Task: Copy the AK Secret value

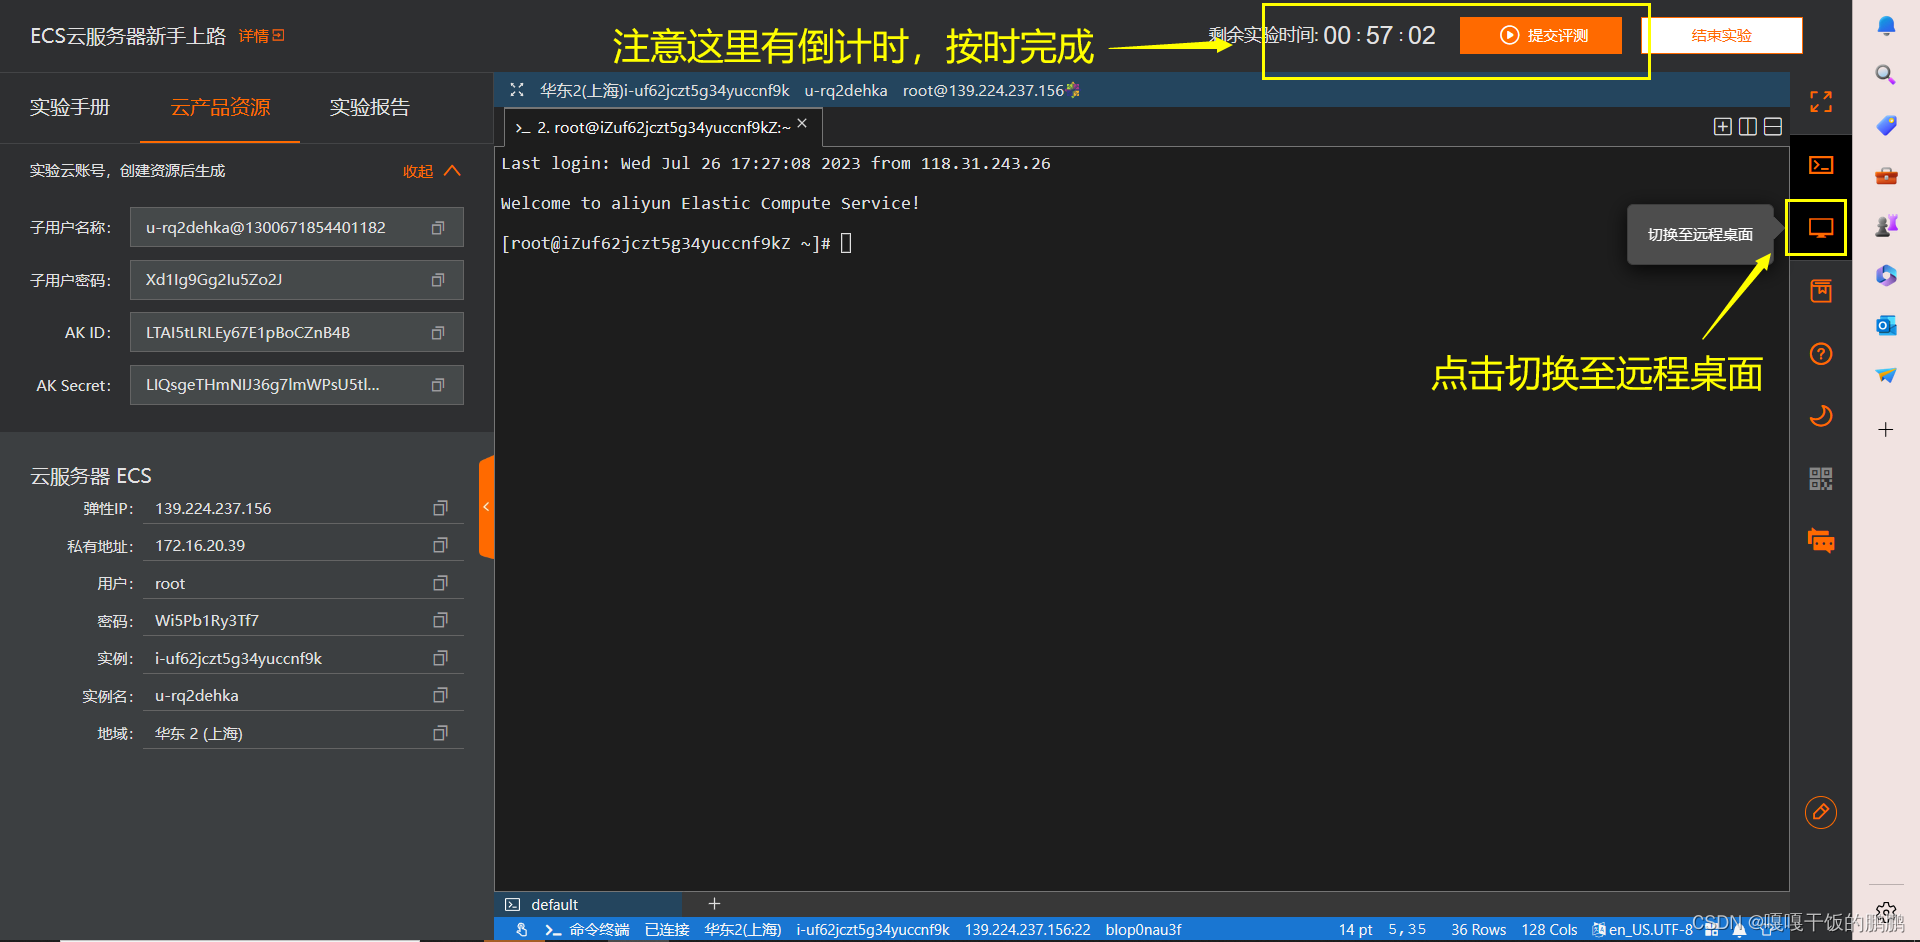Action: 437,385
